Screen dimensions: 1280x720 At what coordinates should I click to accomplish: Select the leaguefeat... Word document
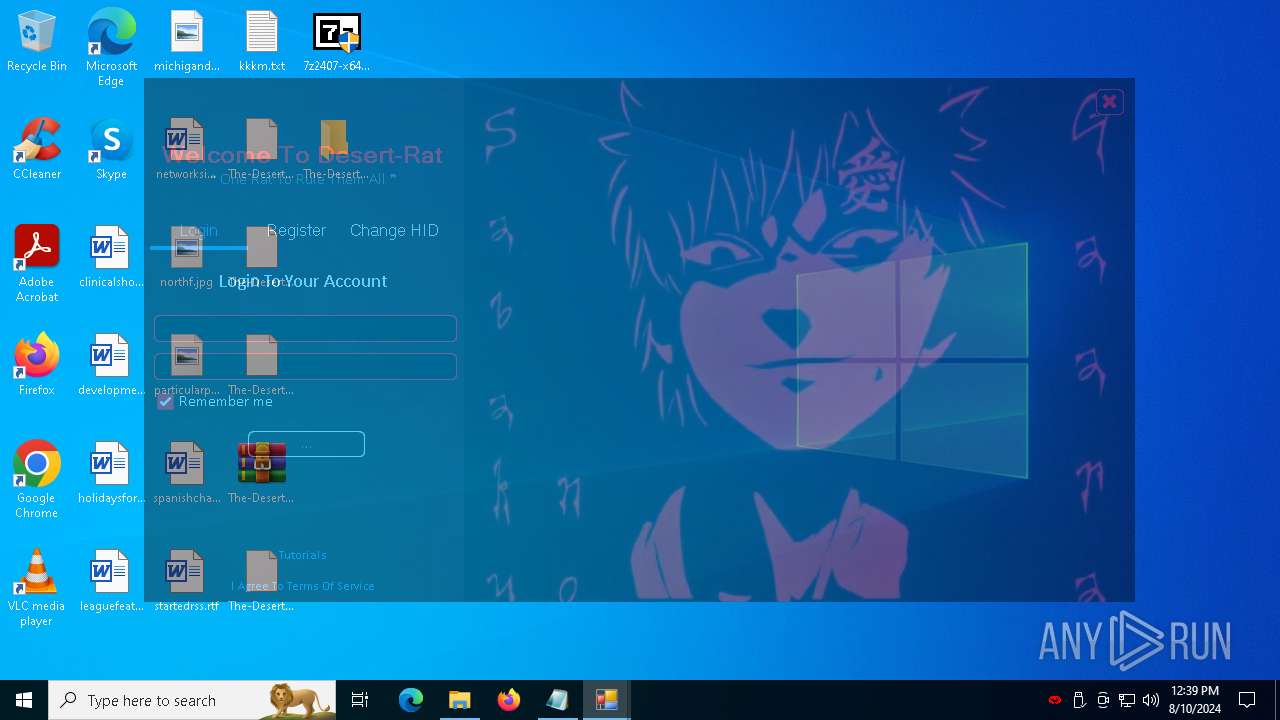(111, 582)
